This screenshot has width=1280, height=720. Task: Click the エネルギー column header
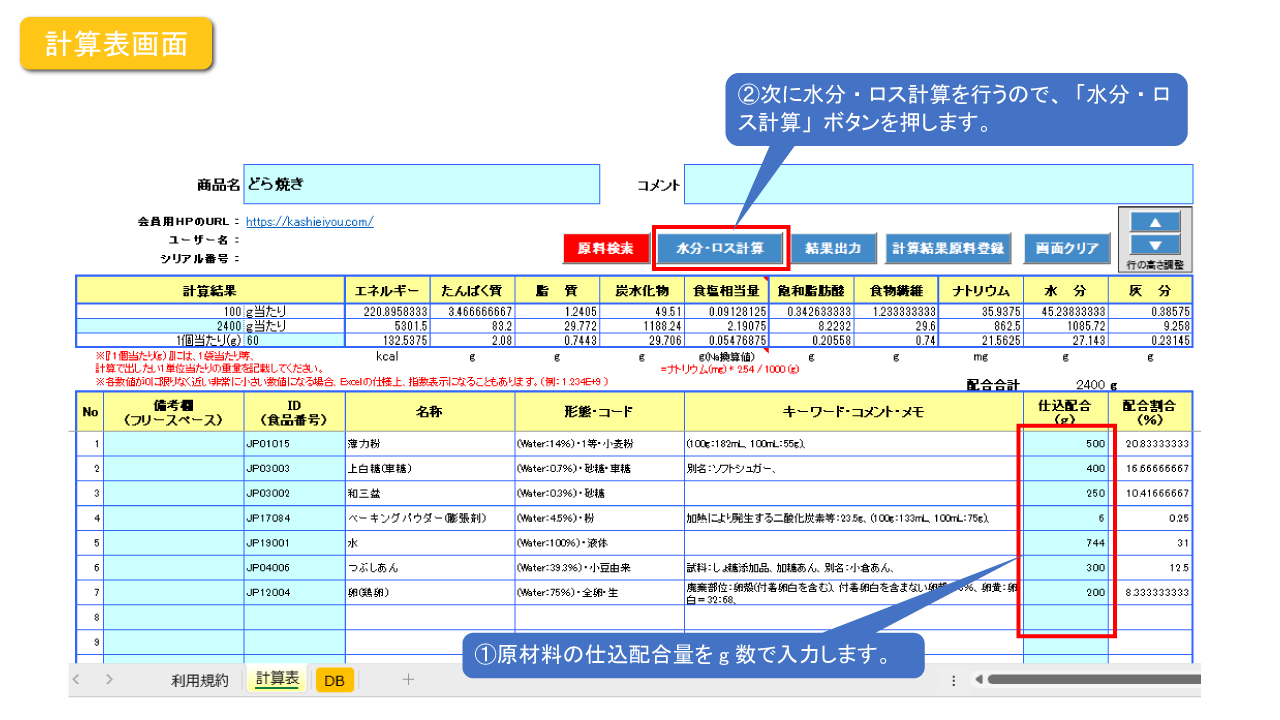(x=387, y=290)
